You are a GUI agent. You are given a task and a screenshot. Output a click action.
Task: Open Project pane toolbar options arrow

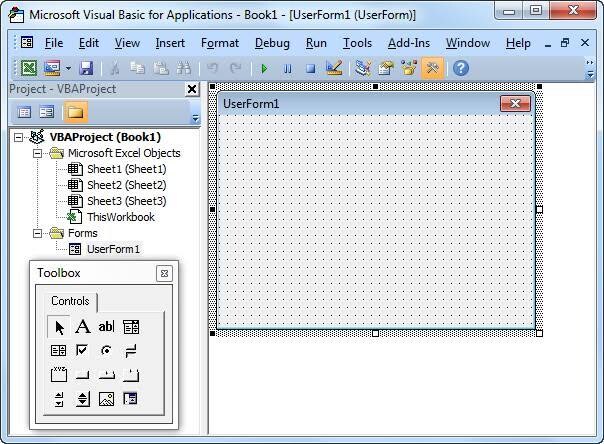pos(196,118)
